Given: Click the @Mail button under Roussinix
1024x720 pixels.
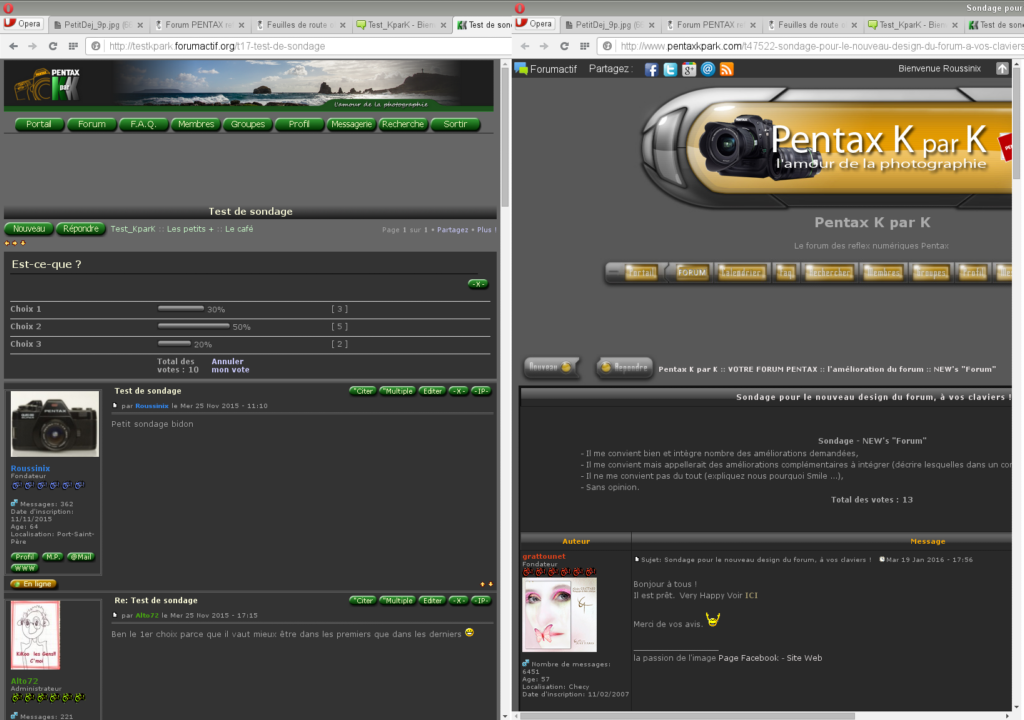Looking at the screenshot, I should [81, 557].
